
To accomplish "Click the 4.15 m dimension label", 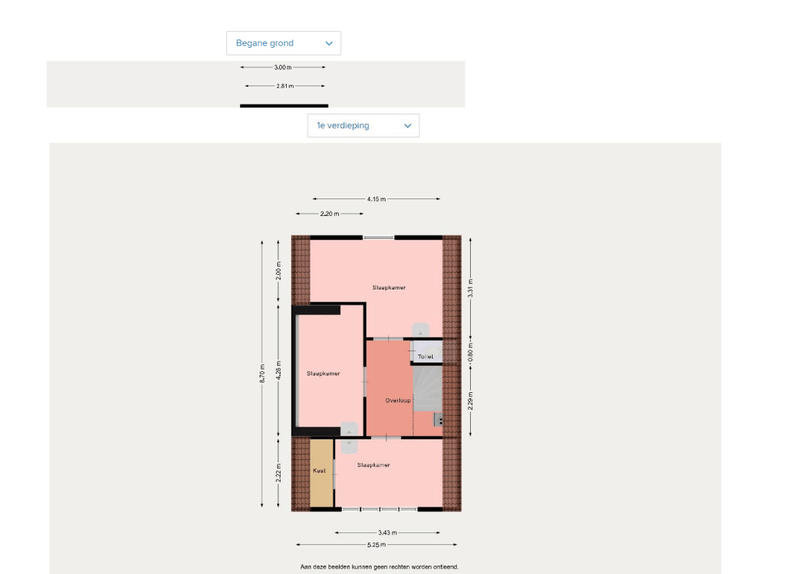I will 377,199.
